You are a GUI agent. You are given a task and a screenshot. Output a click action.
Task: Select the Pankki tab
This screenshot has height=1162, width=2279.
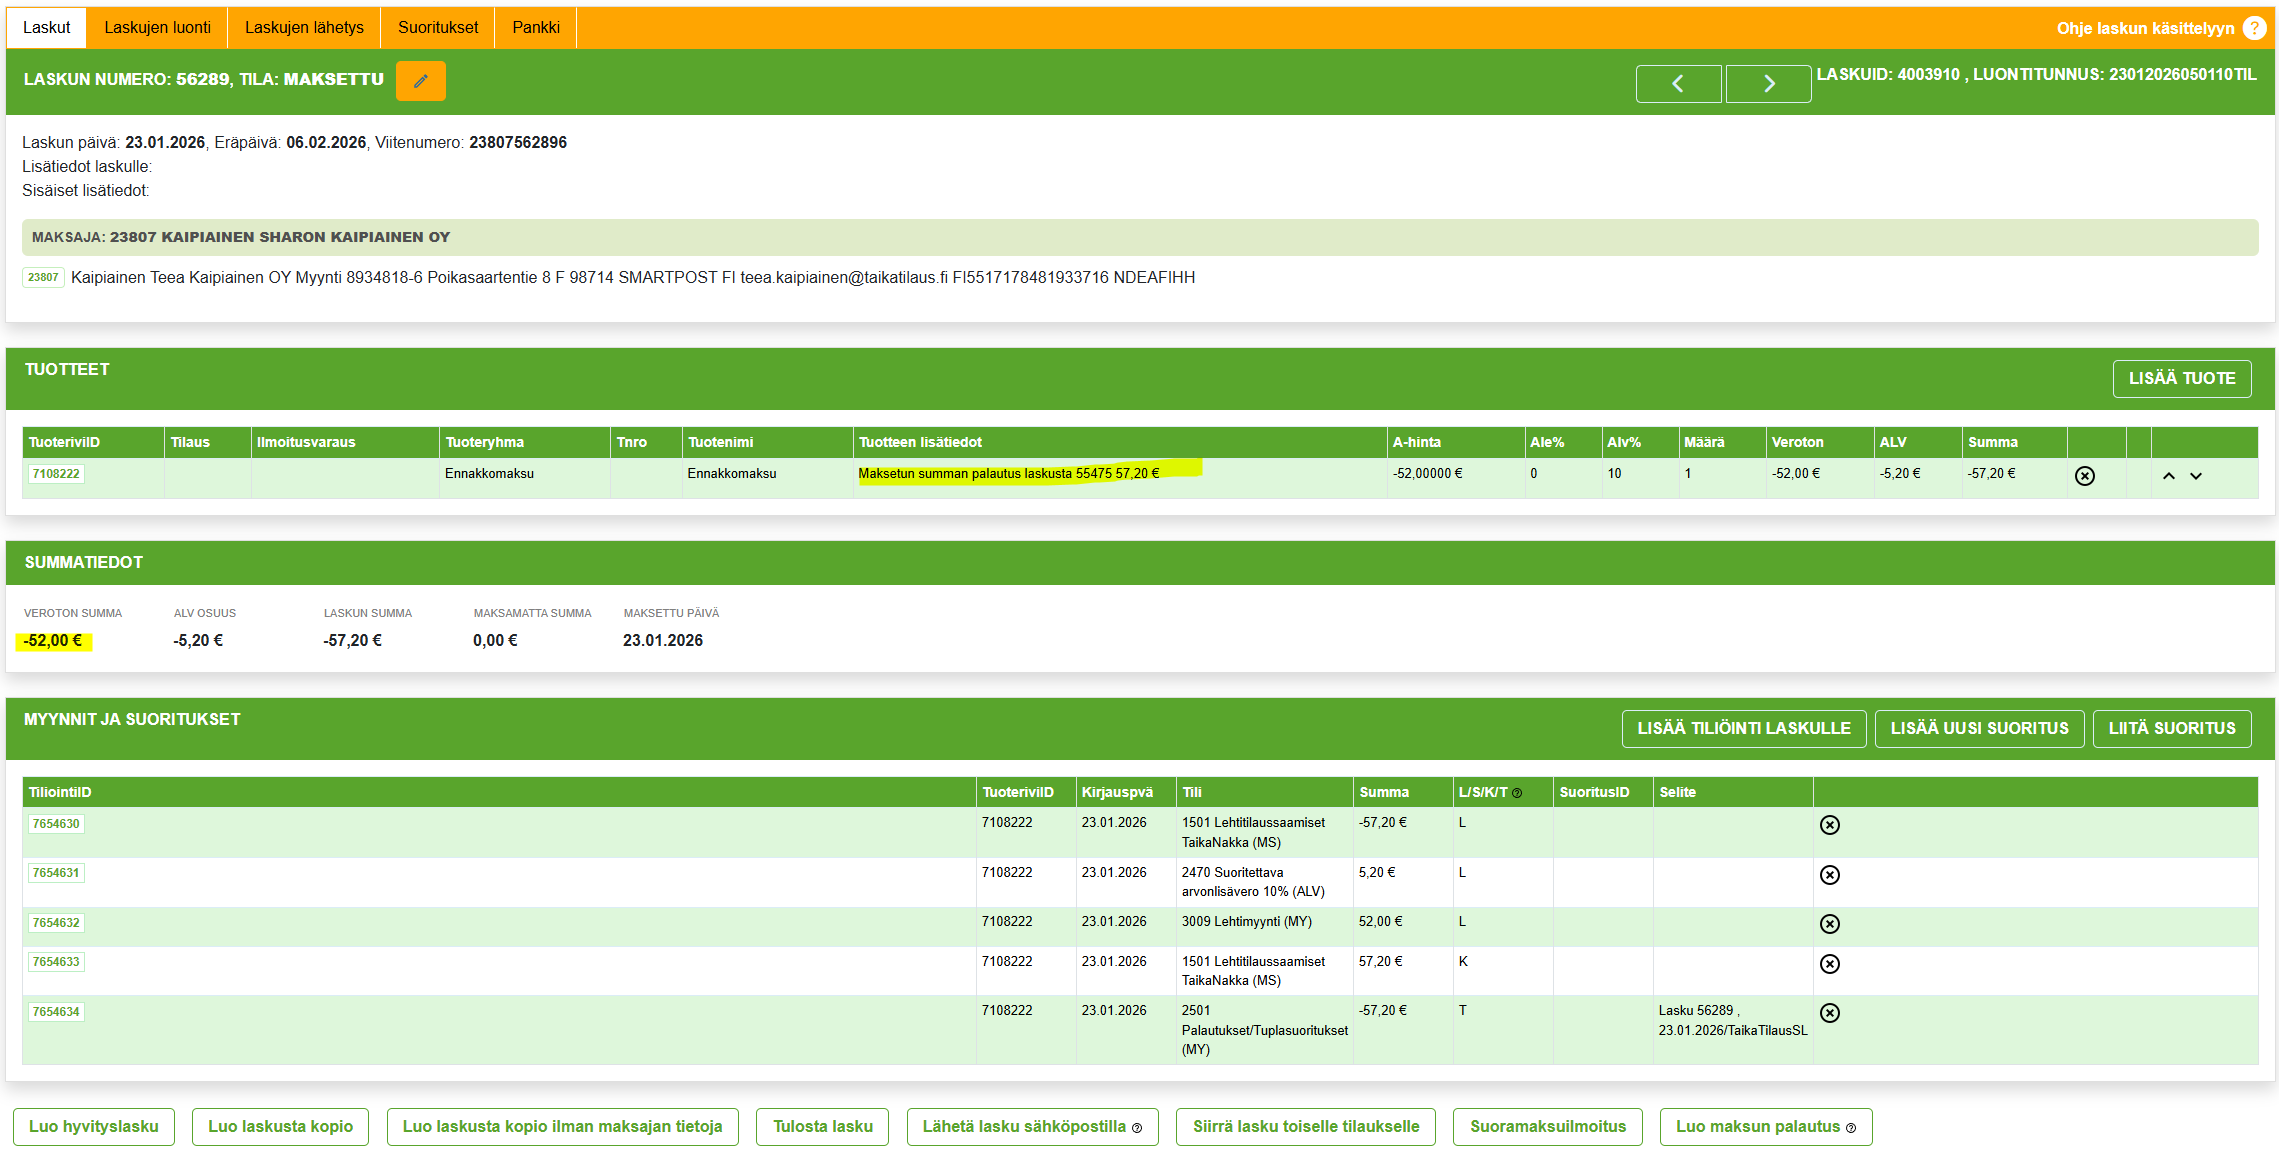[x=535, y=28]
